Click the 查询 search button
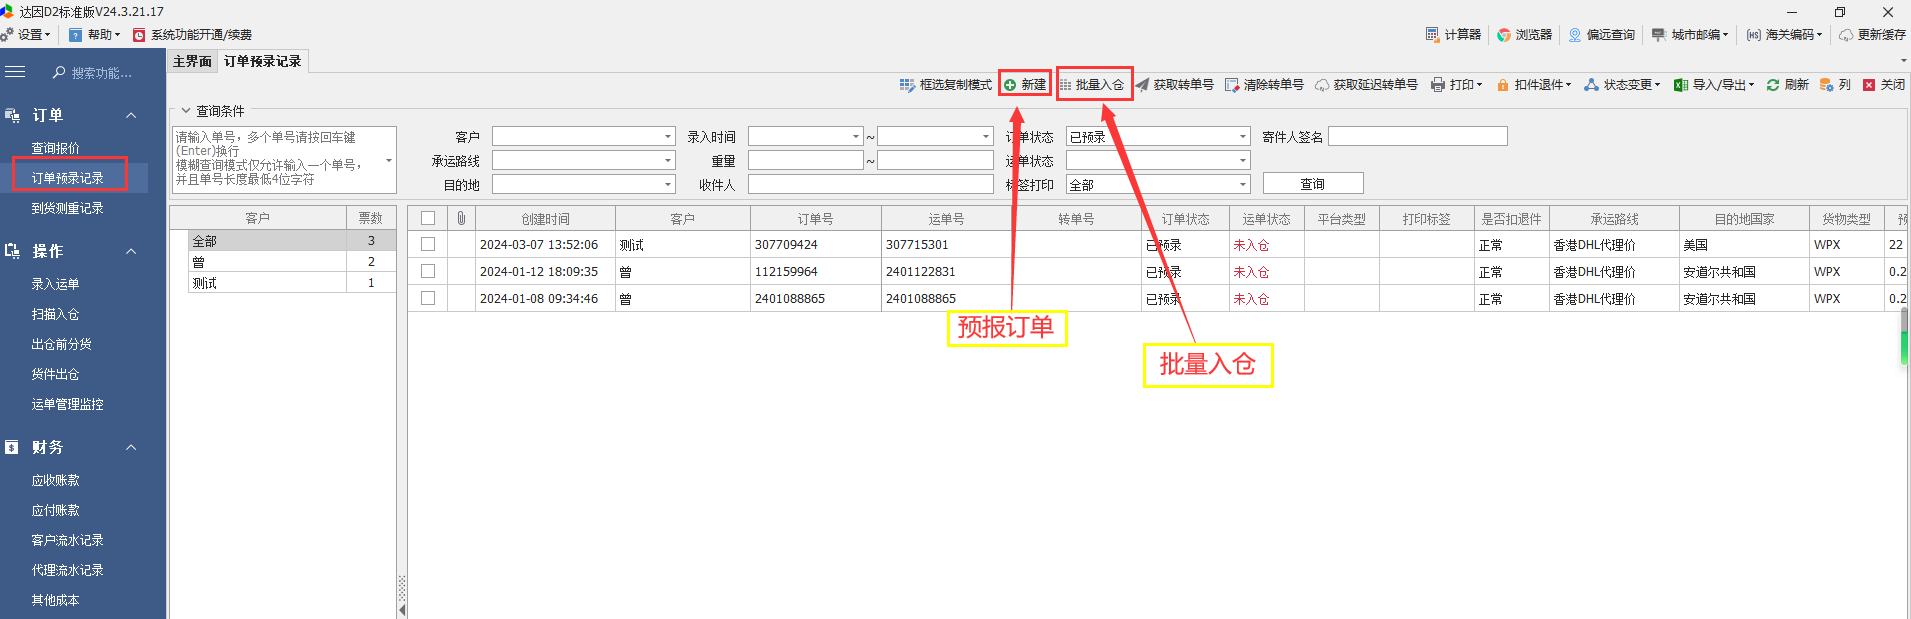This screenshot has width=1911, height=619. click(x=1312, y=184)
